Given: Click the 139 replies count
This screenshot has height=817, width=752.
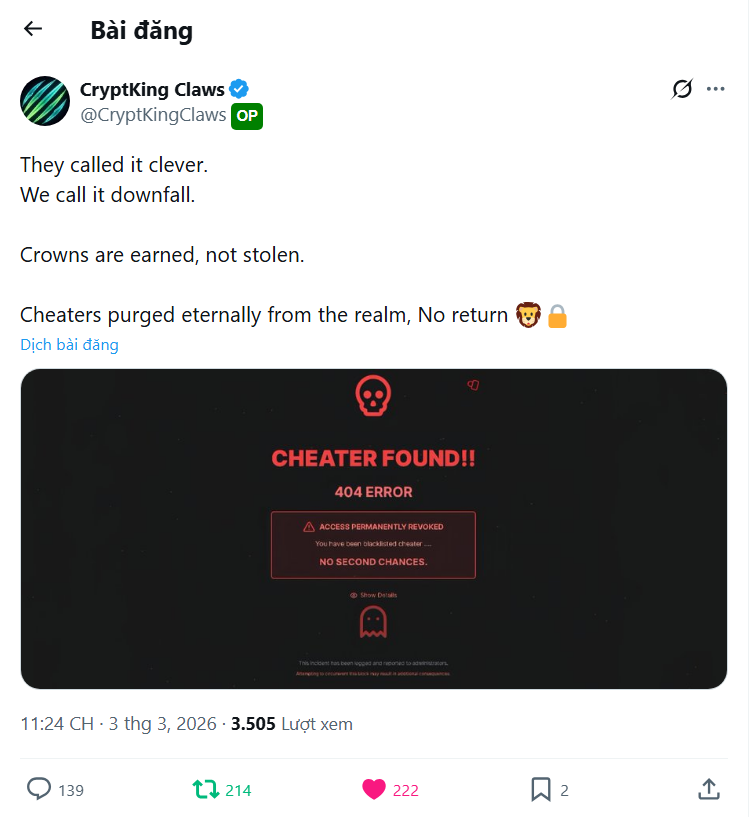Looking at the screenshot, I should [x=71, y=790].
